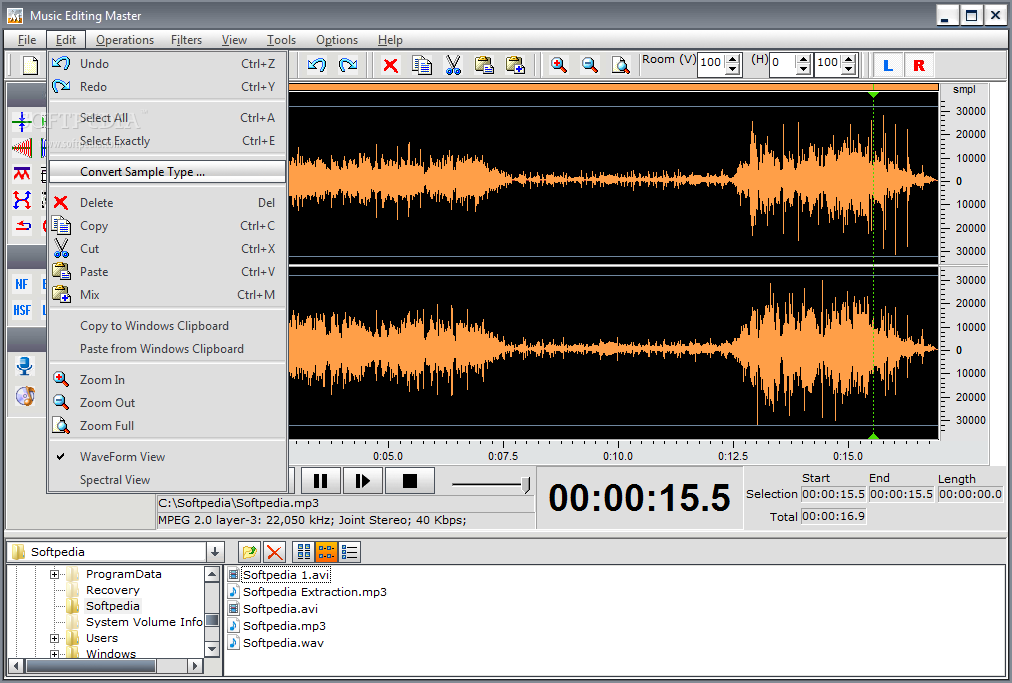Click the toolbar Redo arrow icon
Image resolution: width=1012 pixels, height=683 pixels.
coord(348,65)
